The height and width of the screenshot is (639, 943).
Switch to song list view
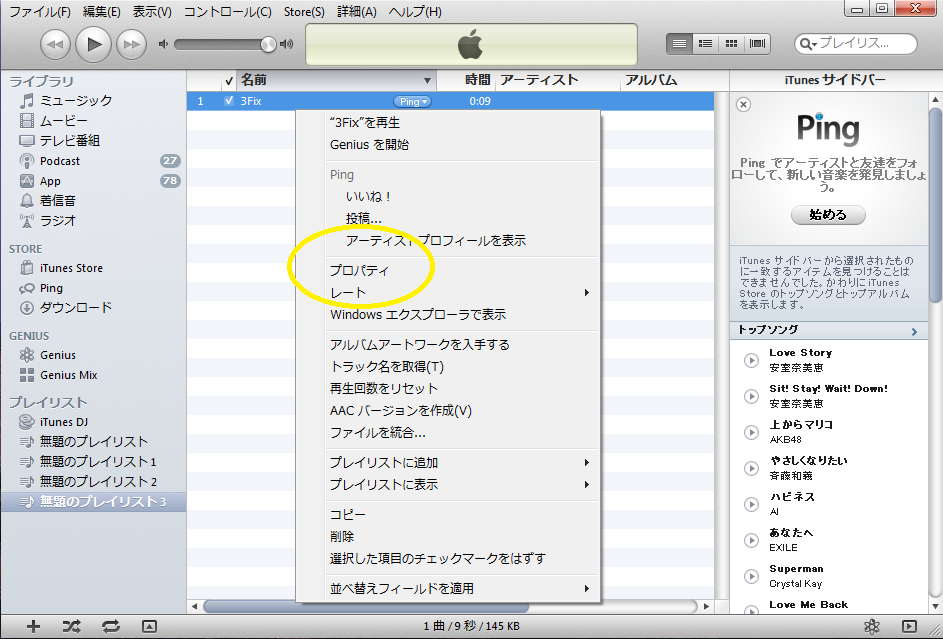point(679,43)
